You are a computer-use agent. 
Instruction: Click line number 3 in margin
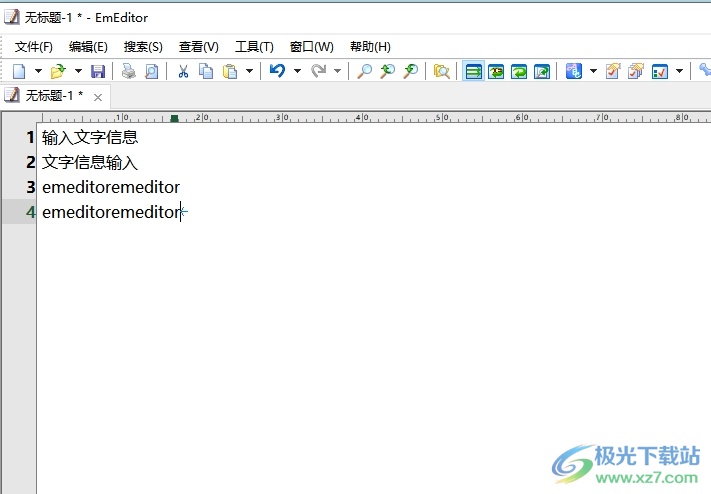pos(30,187)
